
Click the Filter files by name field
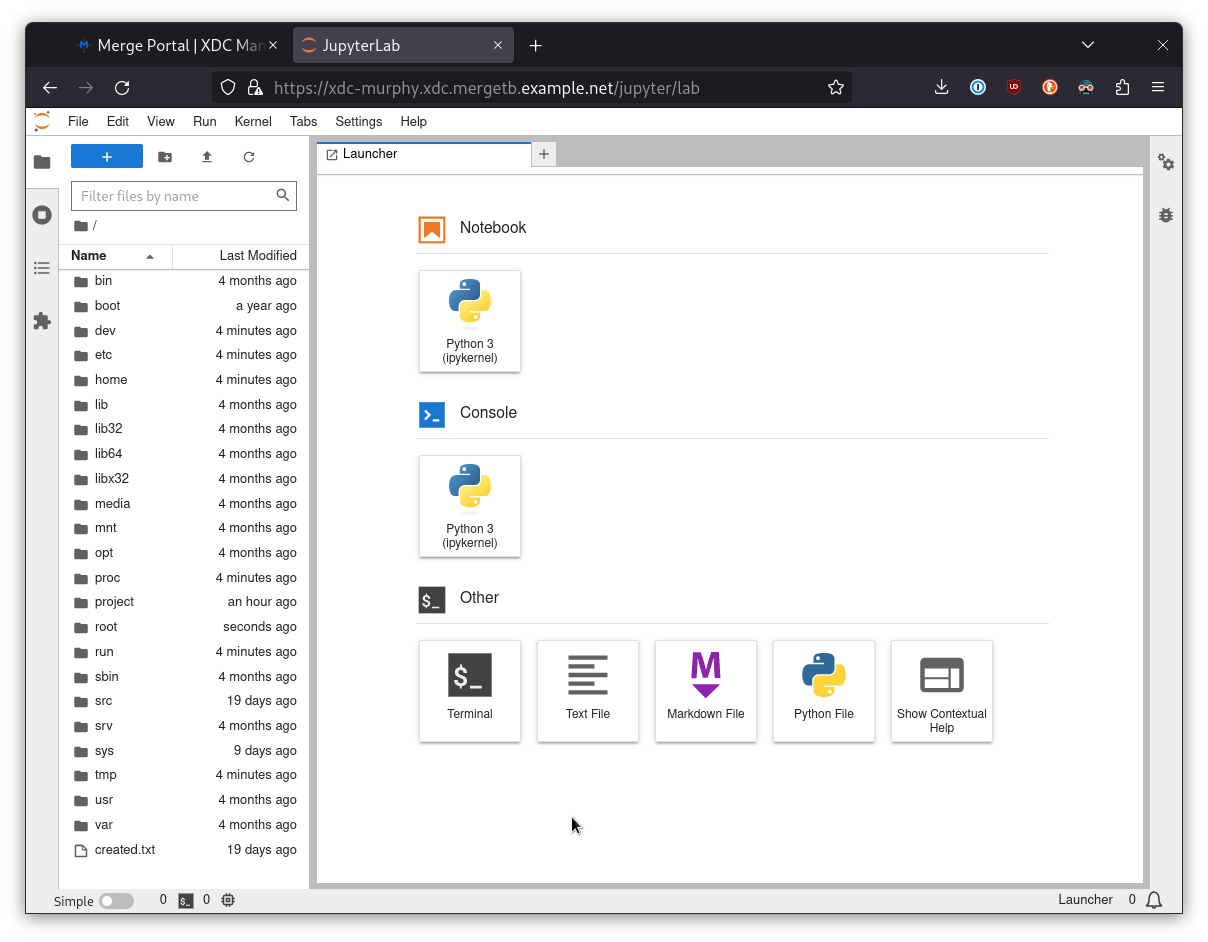coord(174,196)
